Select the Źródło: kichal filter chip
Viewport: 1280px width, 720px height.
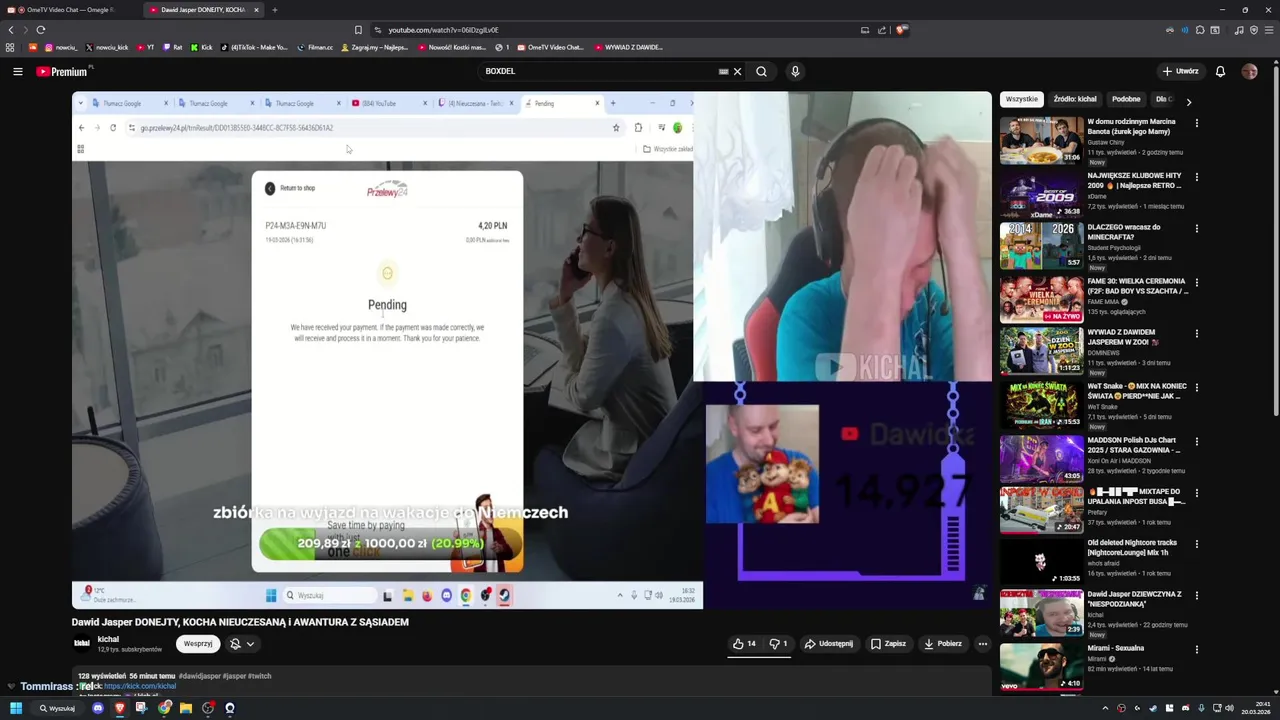1075,99
